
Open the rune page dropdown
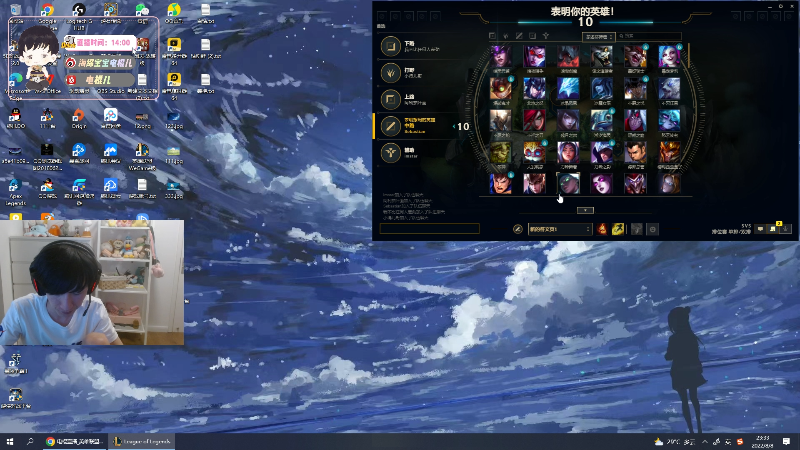pos(559,229)
